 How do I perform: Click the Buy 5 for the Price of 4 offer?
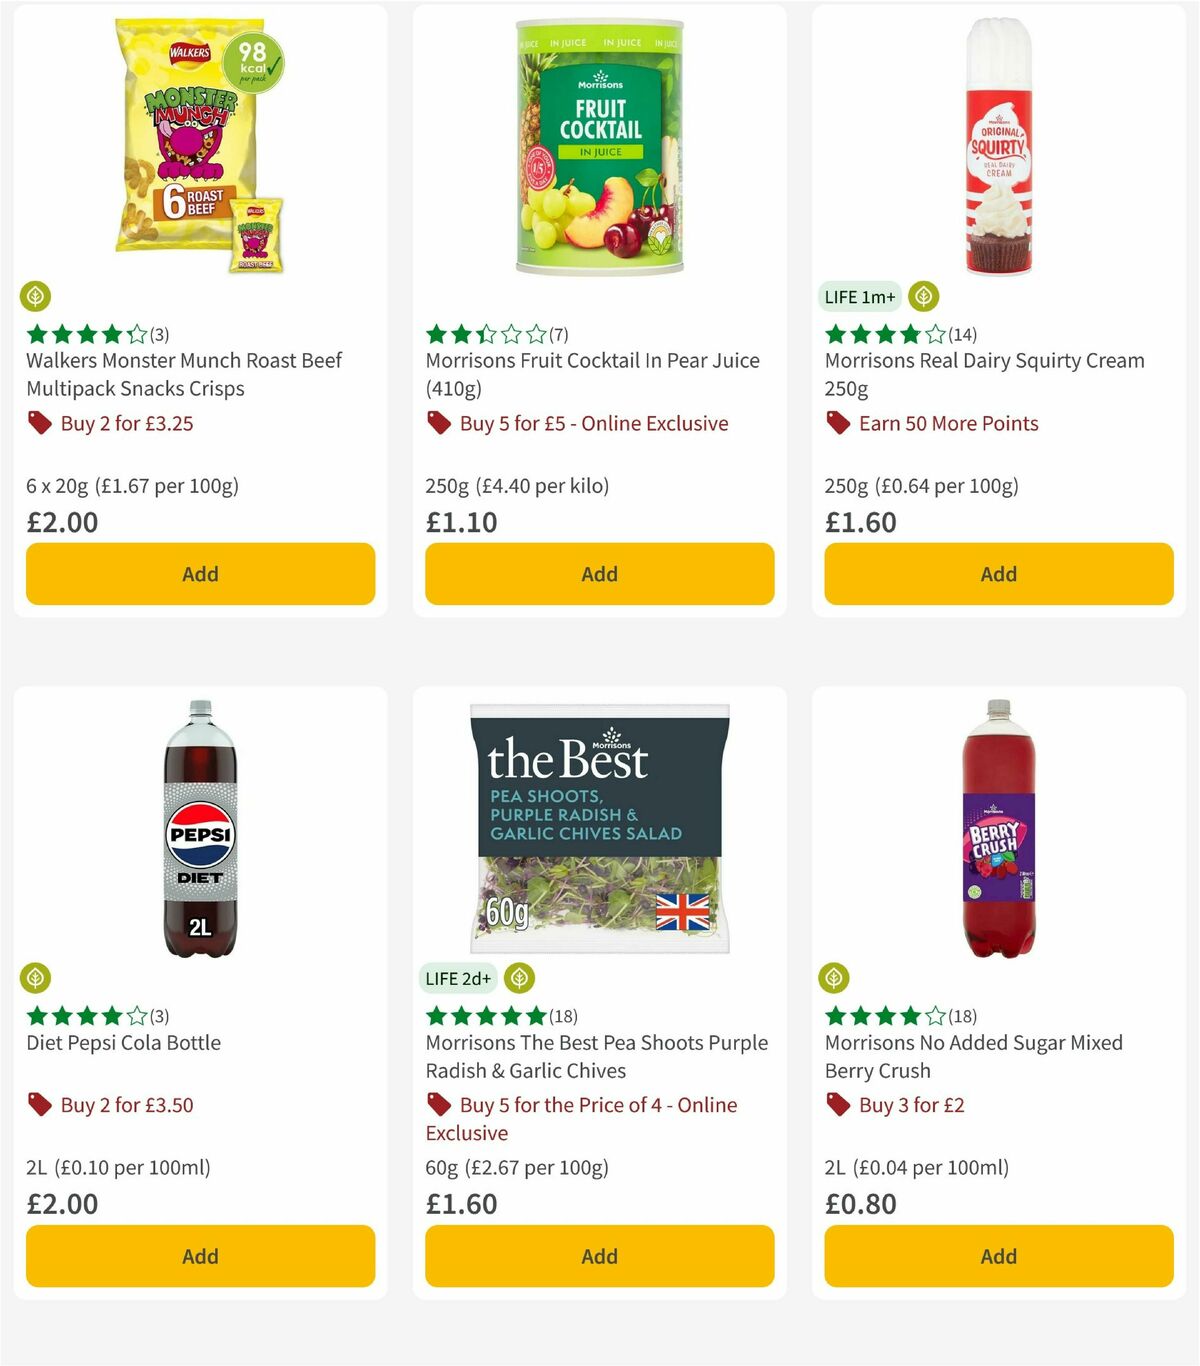pos(596,1105)
